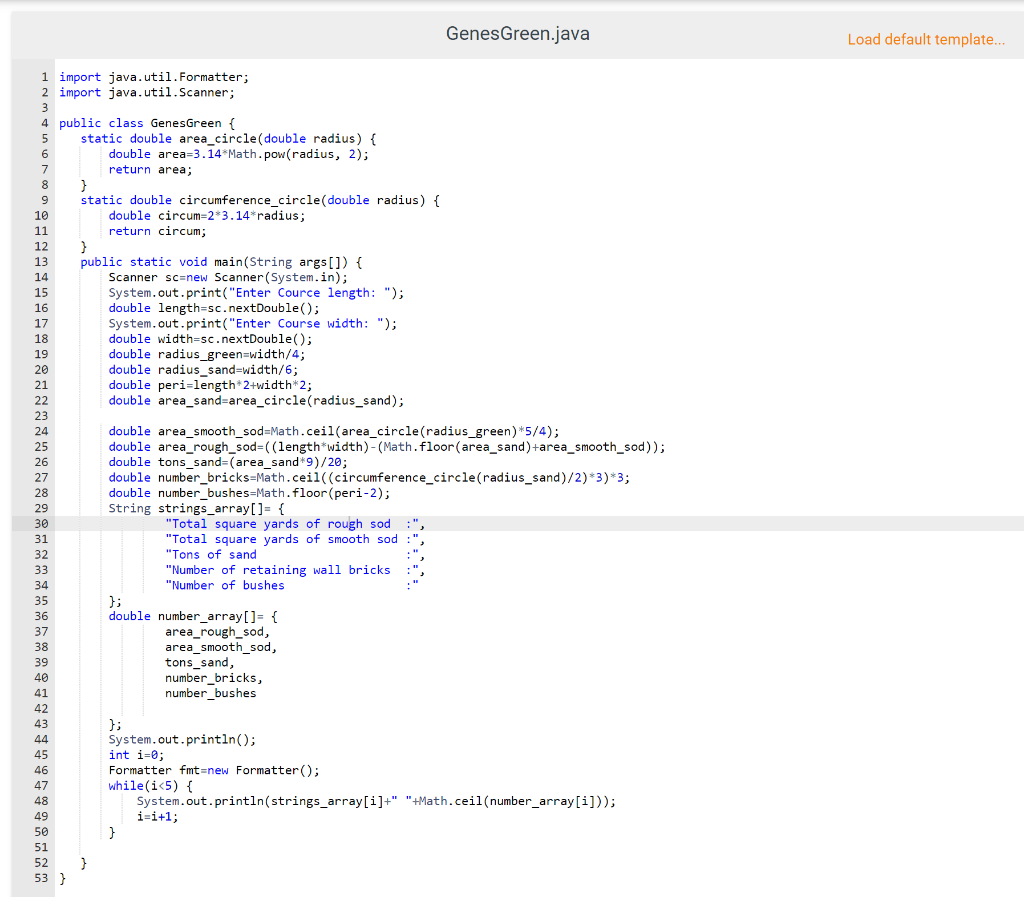This screenshot has height=897, width=1024.
Task: Click the 'double radius_green=width/4;' line
Action: pos(207,354)
